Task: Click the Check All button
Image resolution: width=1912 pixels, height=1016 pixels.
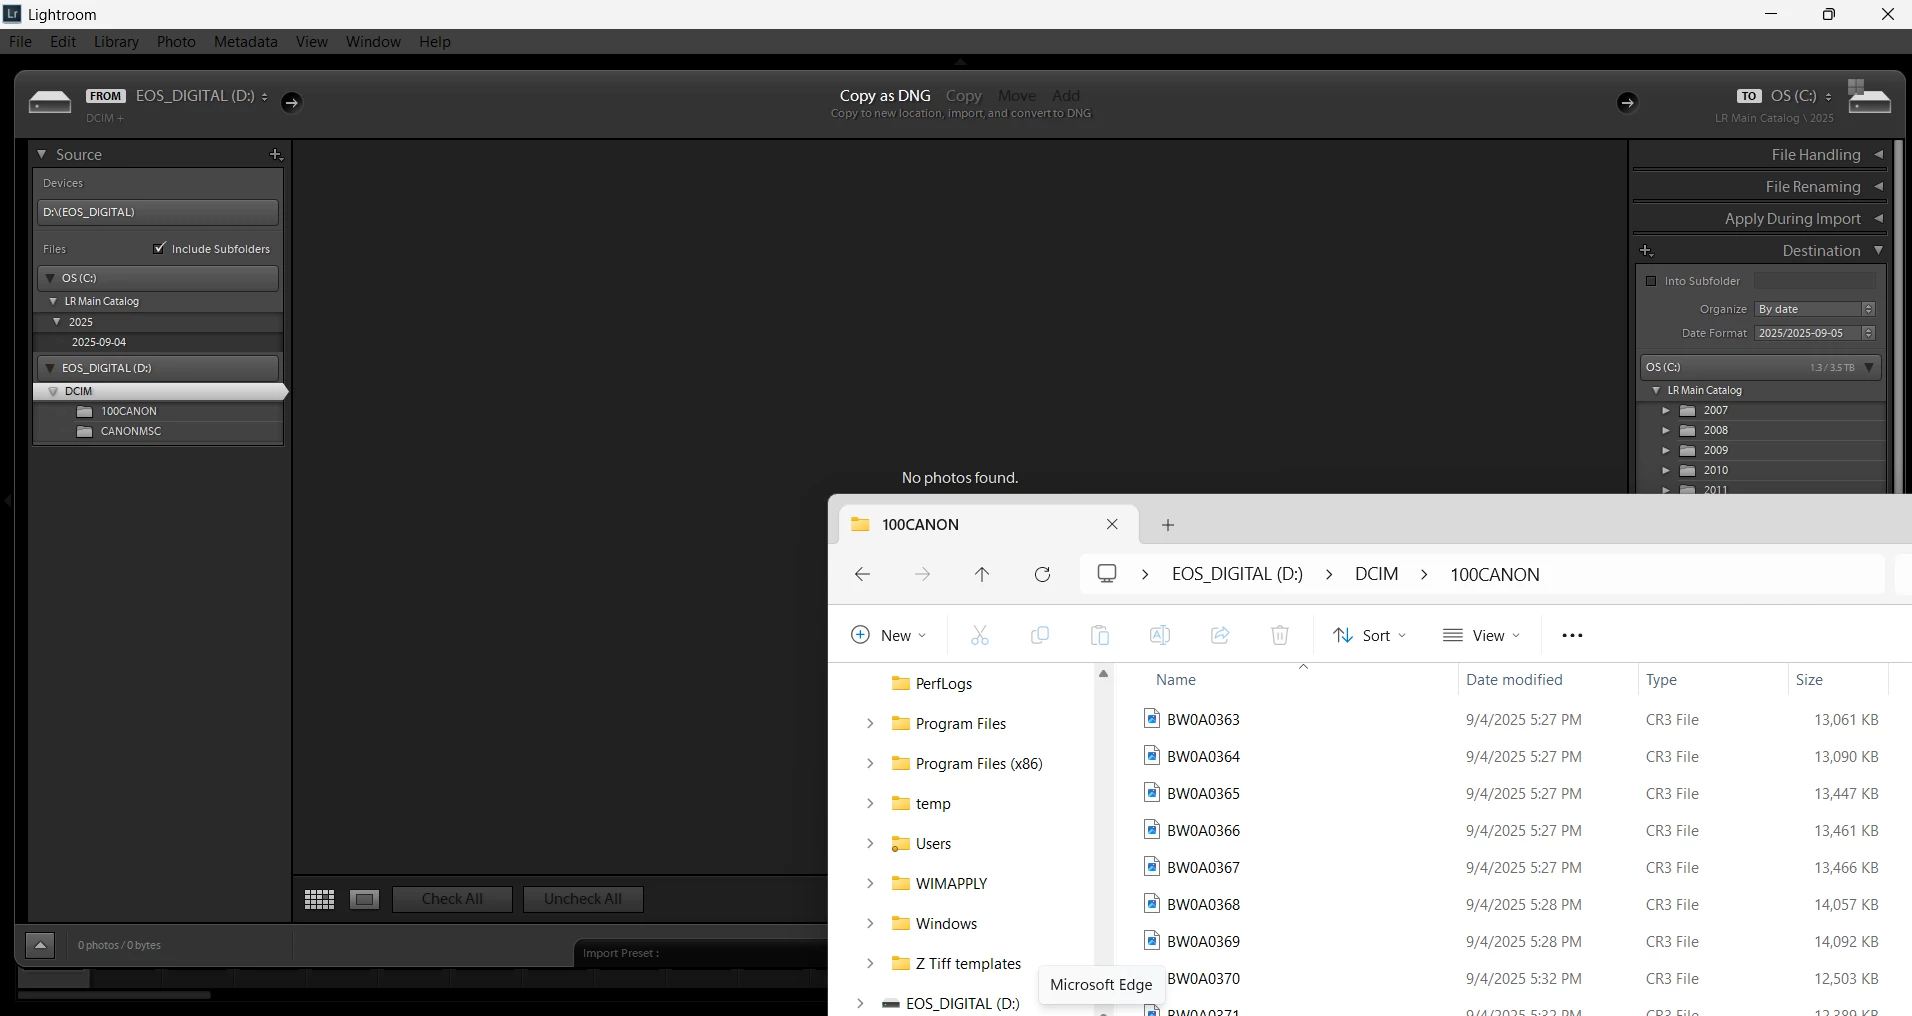Action: point(452,899)
